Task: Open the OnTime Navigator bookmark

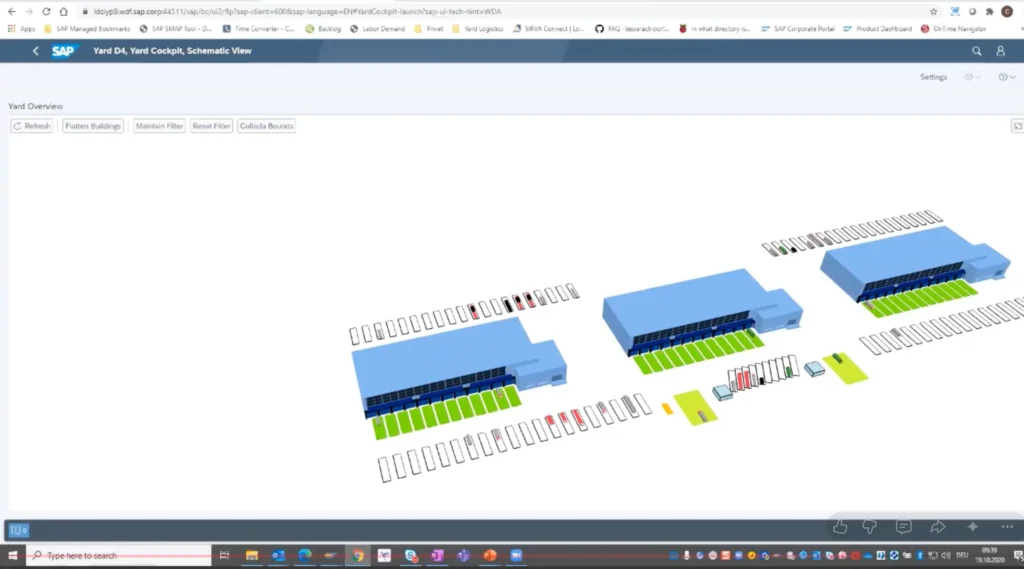Action: (953, 29)
